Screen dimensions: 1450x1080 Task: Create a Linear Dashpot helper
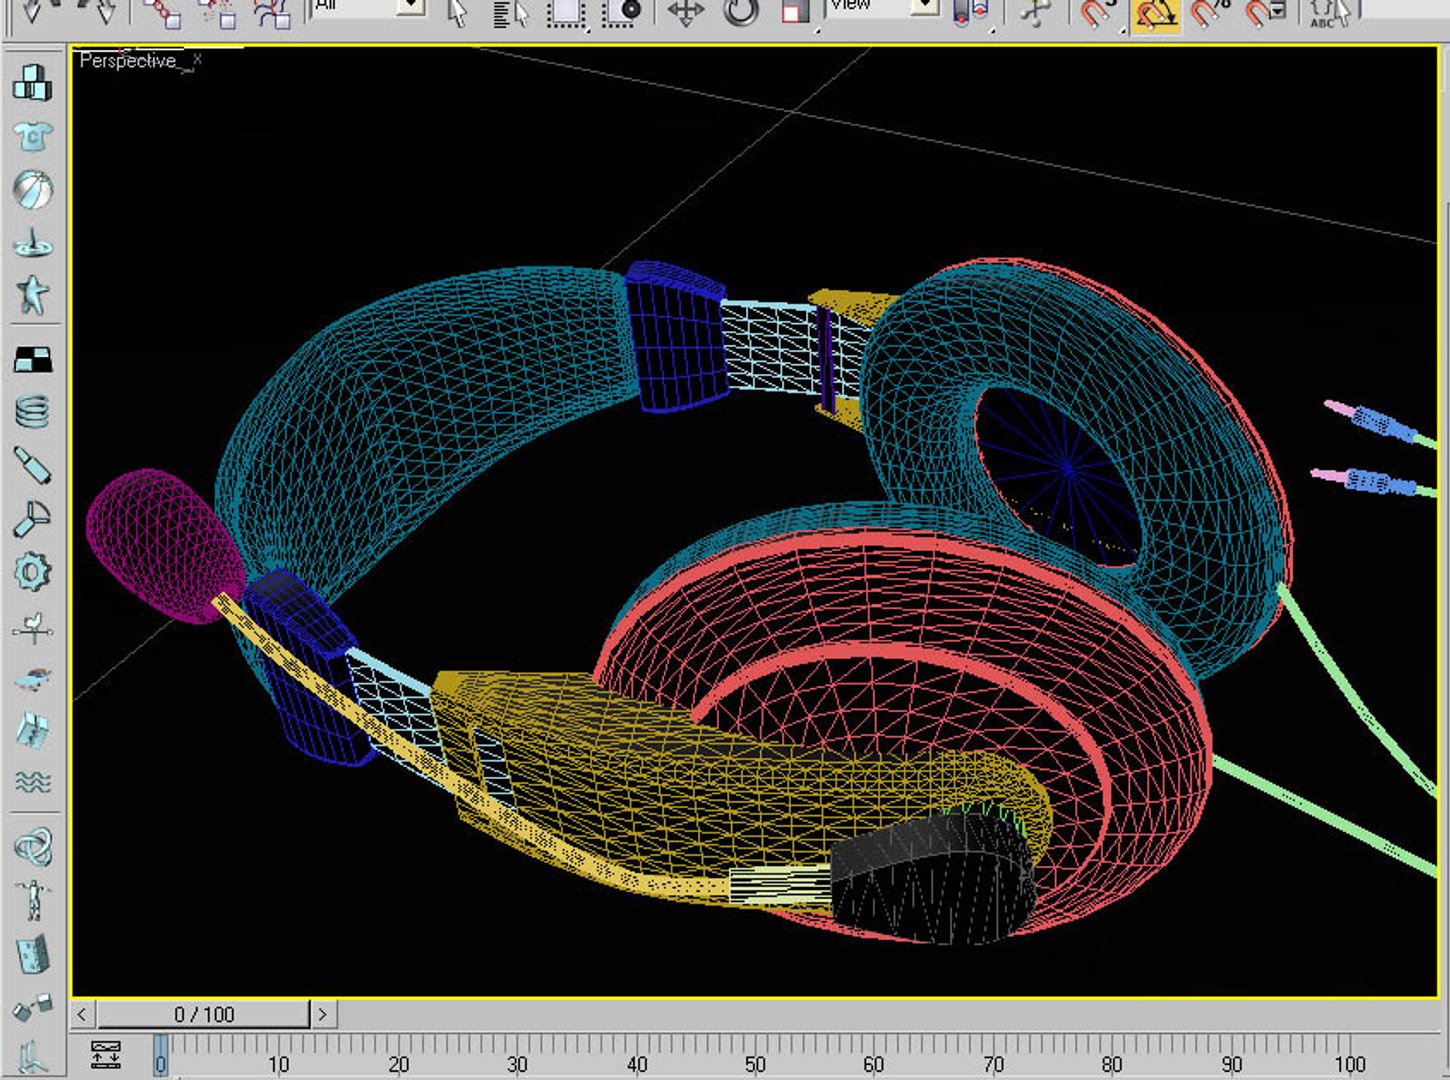click(32, 465)
